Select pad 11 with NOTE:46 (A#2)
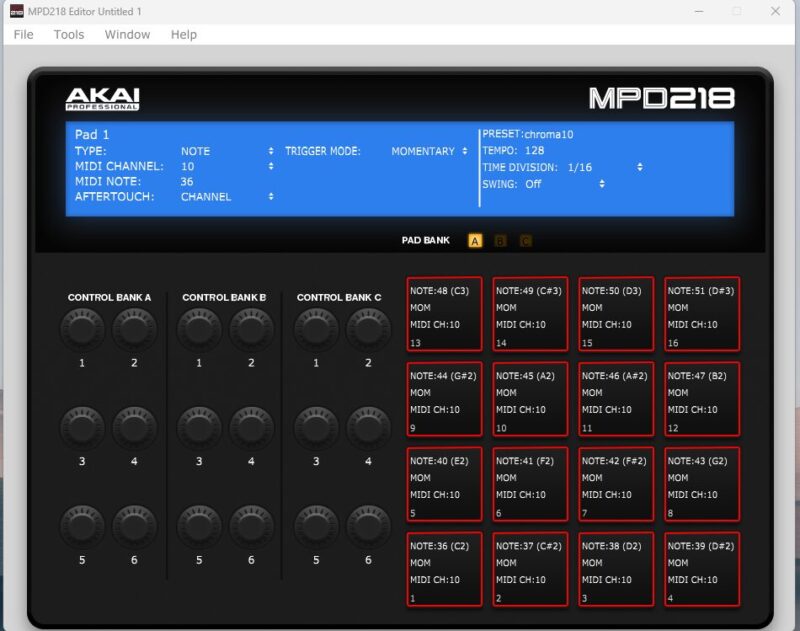The width and height of the screenshot is (800, 631). (x=616, y=399)
